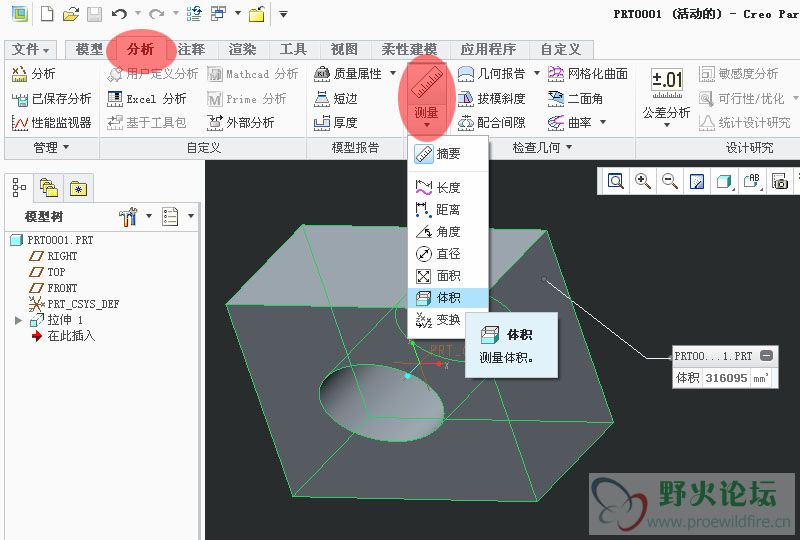Click the model tree tab icon
This screenshot has height=540, width=800.
[19, 188]
